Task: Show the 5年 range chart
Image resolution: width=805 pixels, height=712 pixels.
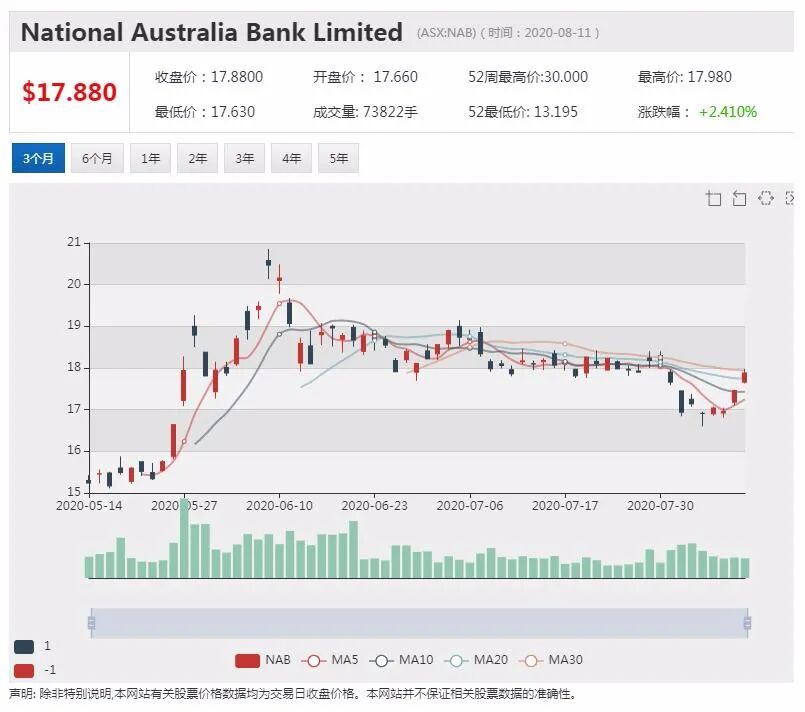Action: pyautogui.click(x=338, y=158)
